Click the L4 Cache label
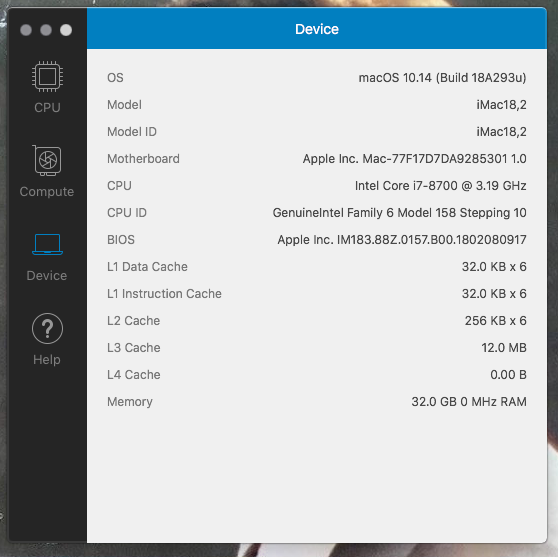Viewport: 558px width, 557px height. tap(133, 375)
